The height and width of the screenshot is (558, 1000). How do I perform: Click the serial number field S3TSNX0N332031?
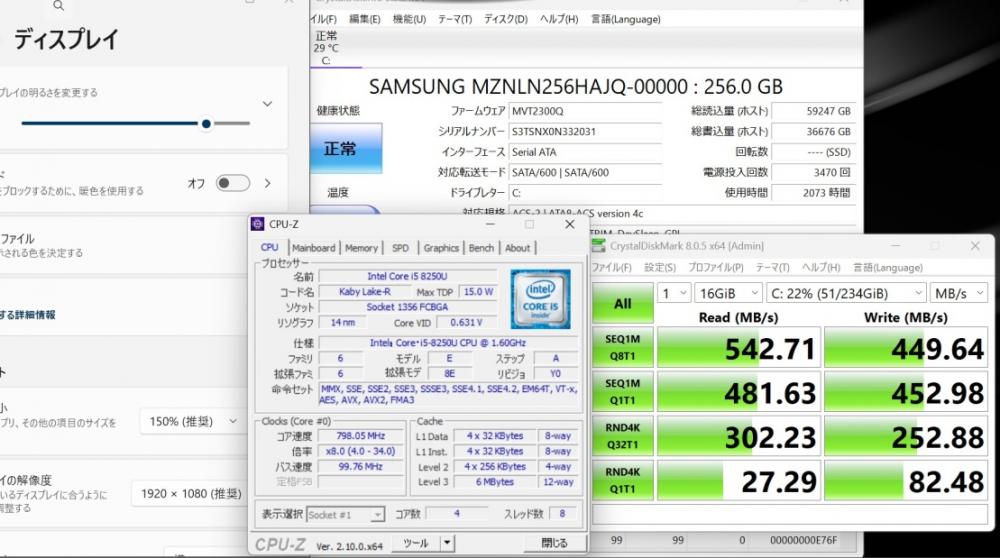(x=585, y=131)
